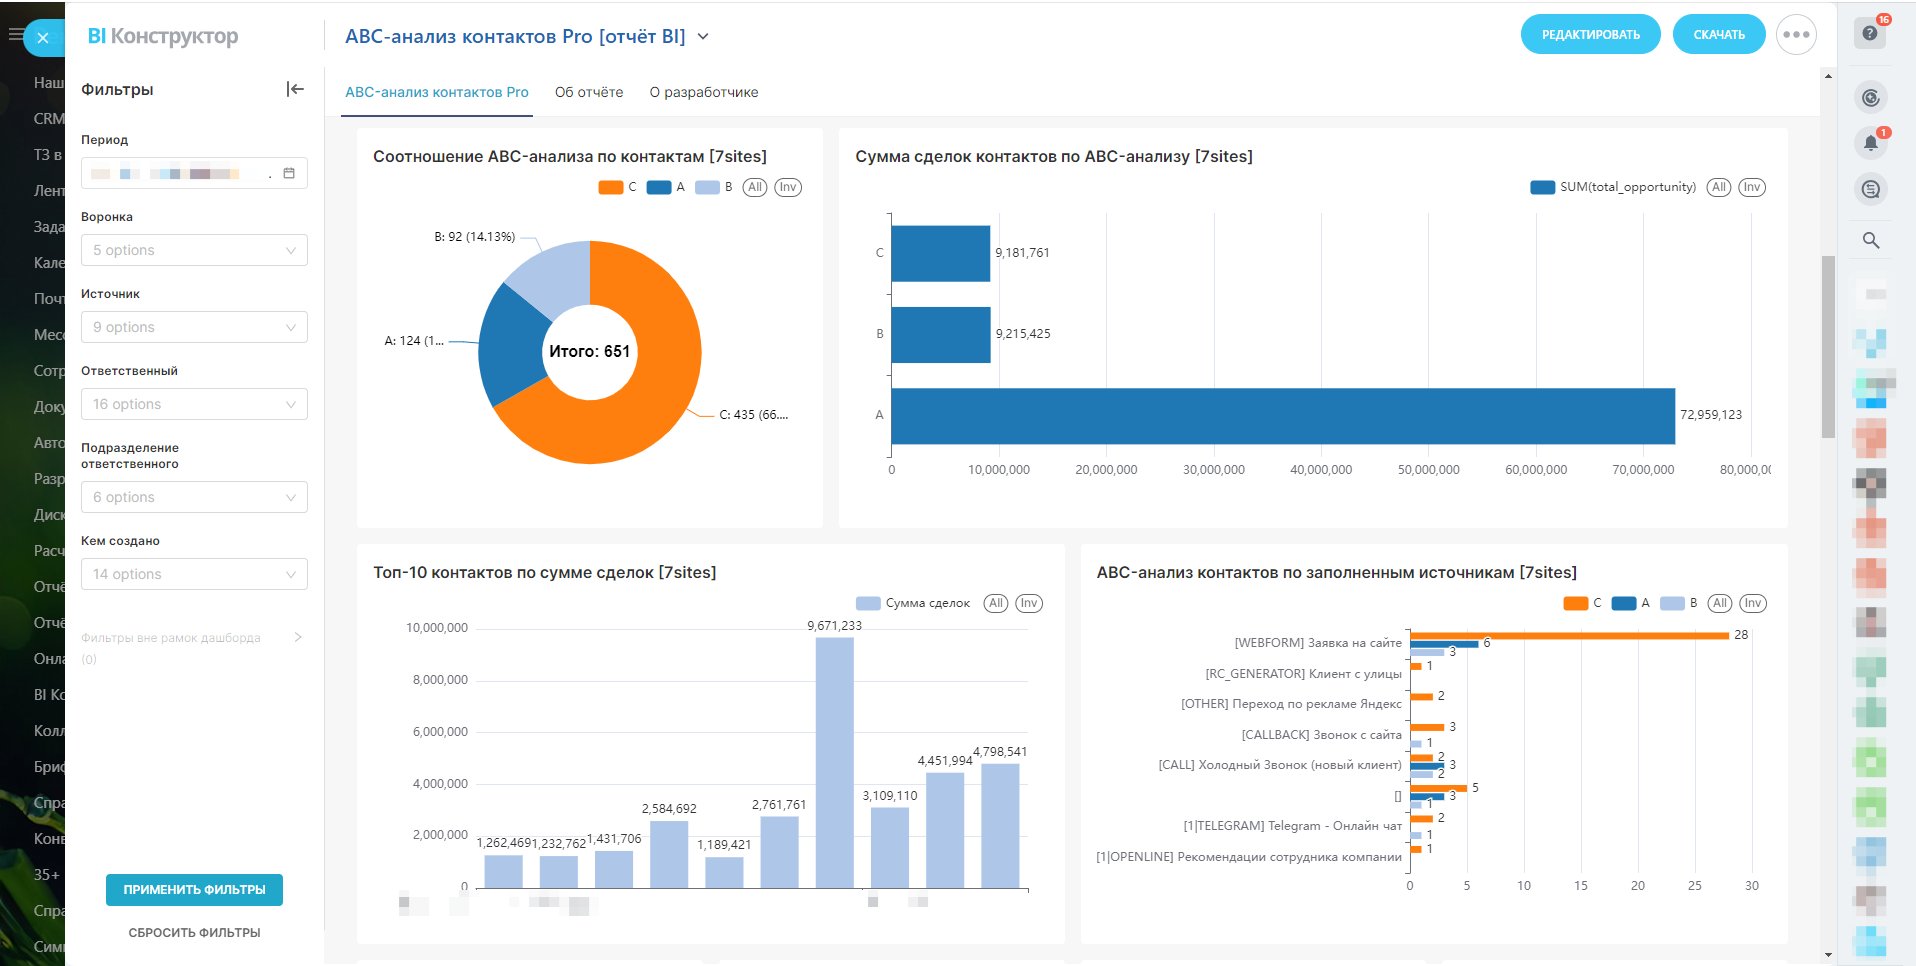Click the search magnifier icon in right sidebar

1870,240
